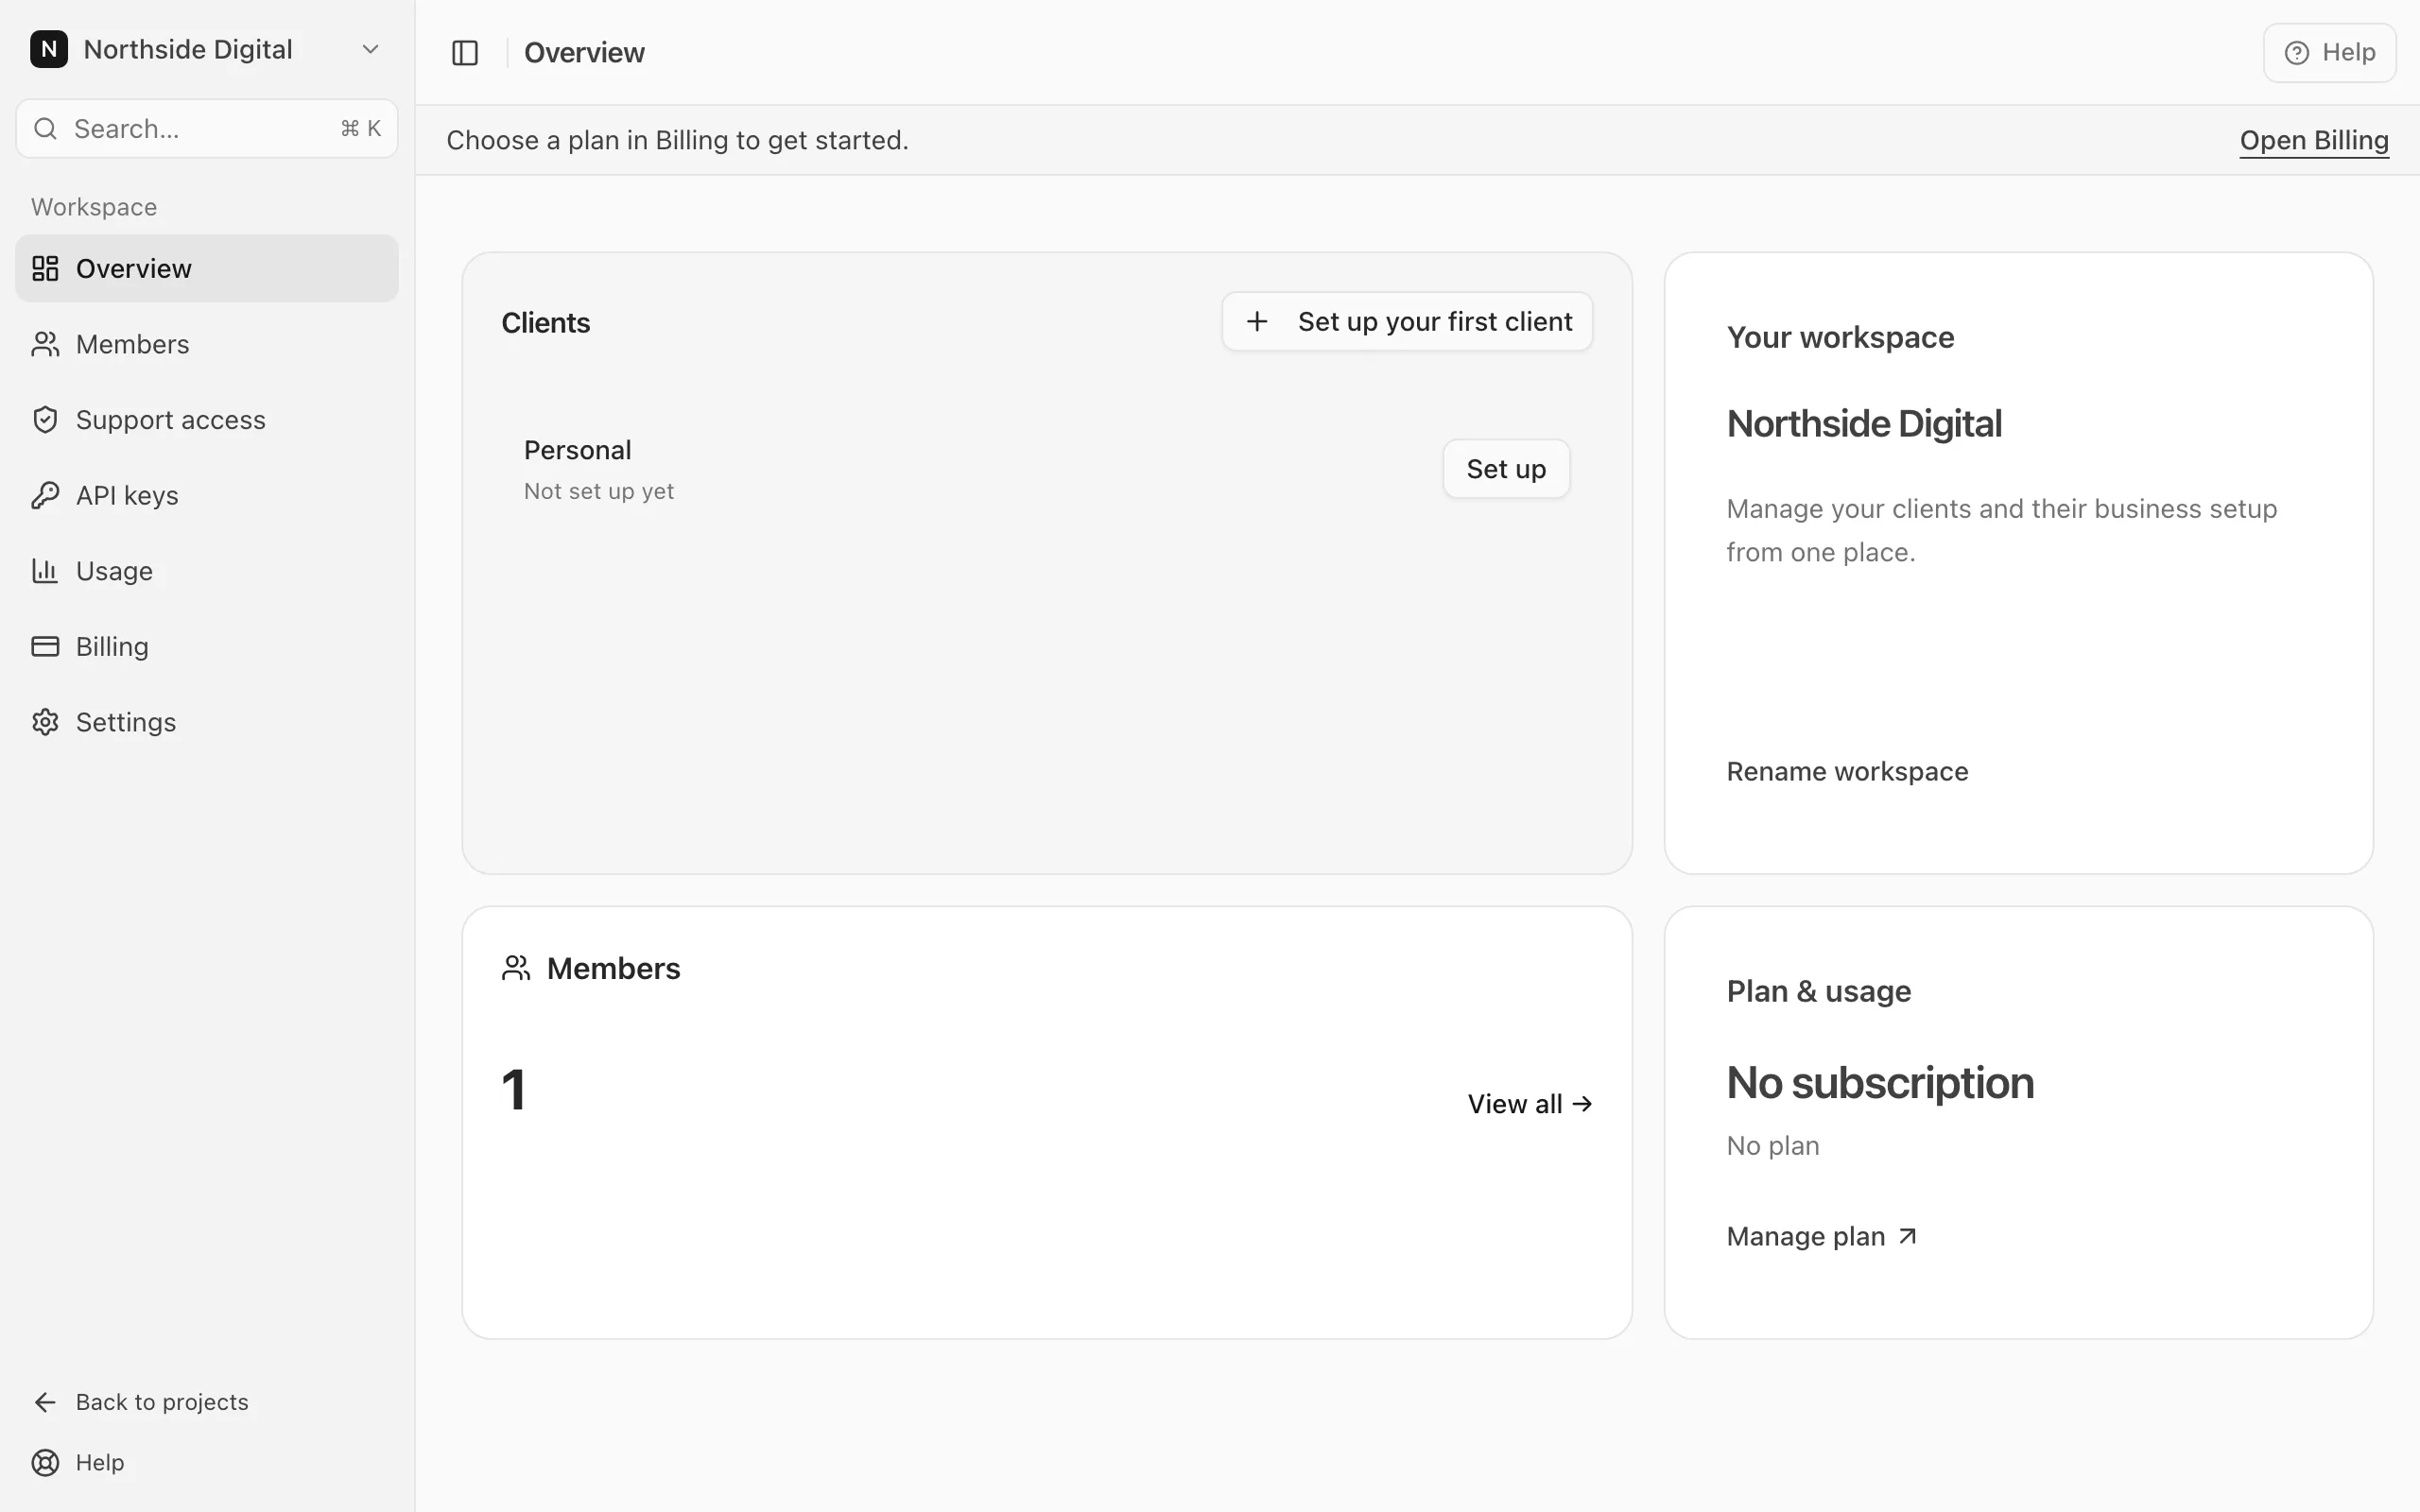Viewport: 2420px width, 1512px height.
Task: Click the "Choose a plan in Billing" banner text
Action: [677, 140]
